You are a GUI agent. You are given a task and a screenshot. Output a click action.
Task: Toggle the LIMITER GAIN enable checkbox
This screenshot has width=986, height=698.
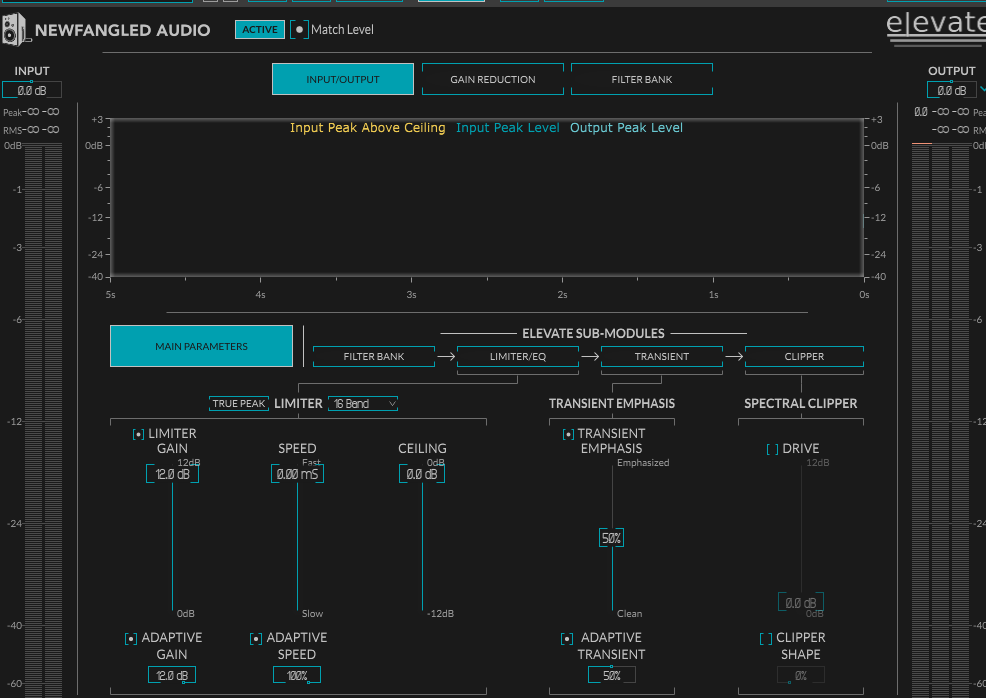[x=138, y=434]
